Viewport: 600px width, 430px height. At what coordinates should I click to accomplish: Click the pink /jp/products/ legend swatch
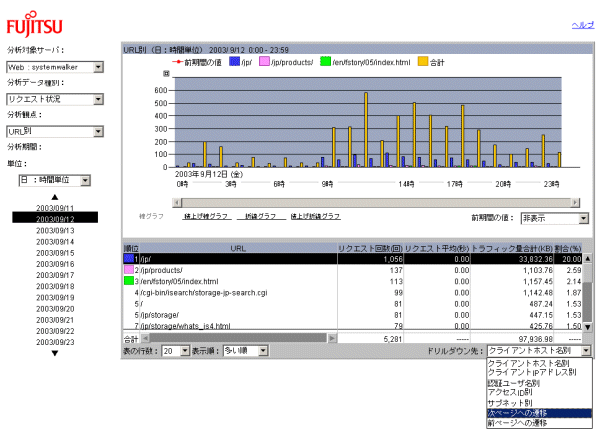(x=264, y=61)
